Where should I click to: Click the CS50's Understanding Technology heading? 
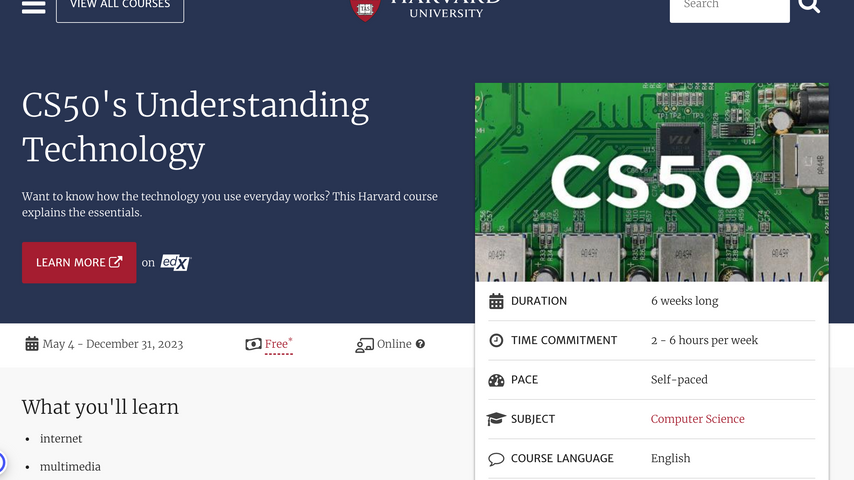(x=196, y=127)
